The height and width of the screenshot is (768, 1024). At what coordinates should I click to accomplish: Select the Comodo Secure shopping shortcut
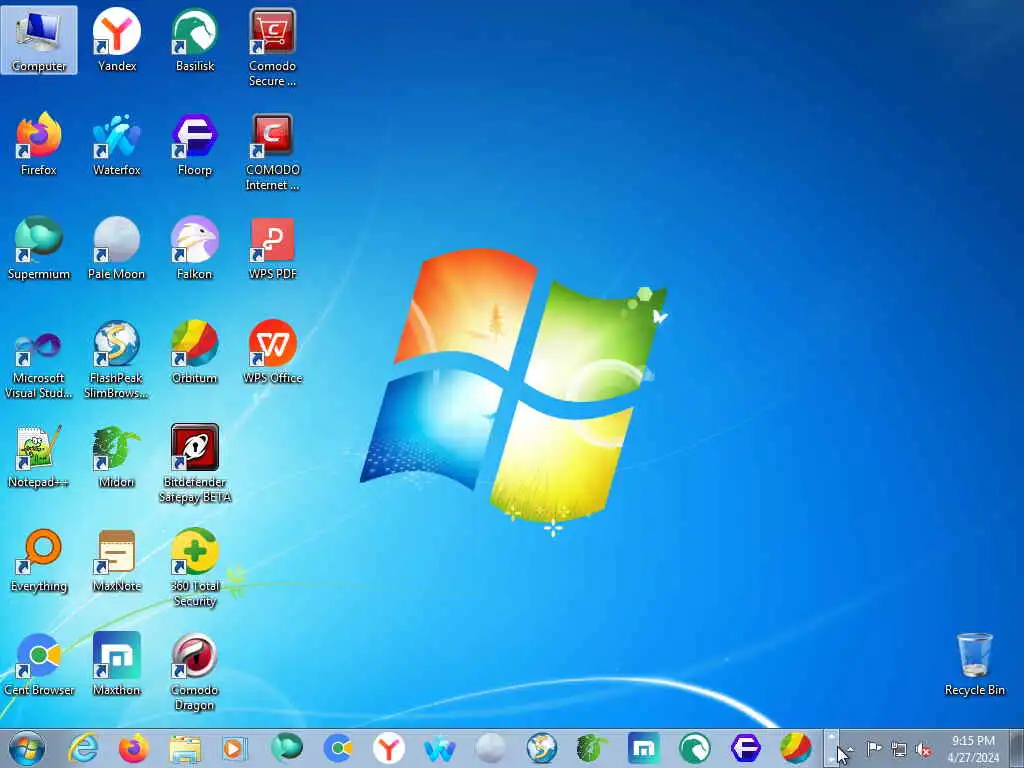point(272,48)
